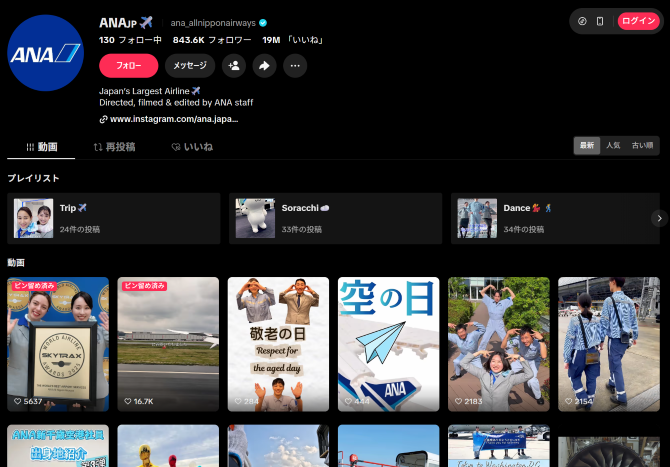Sort videos by 古い順 oldest

click(642, 145)
